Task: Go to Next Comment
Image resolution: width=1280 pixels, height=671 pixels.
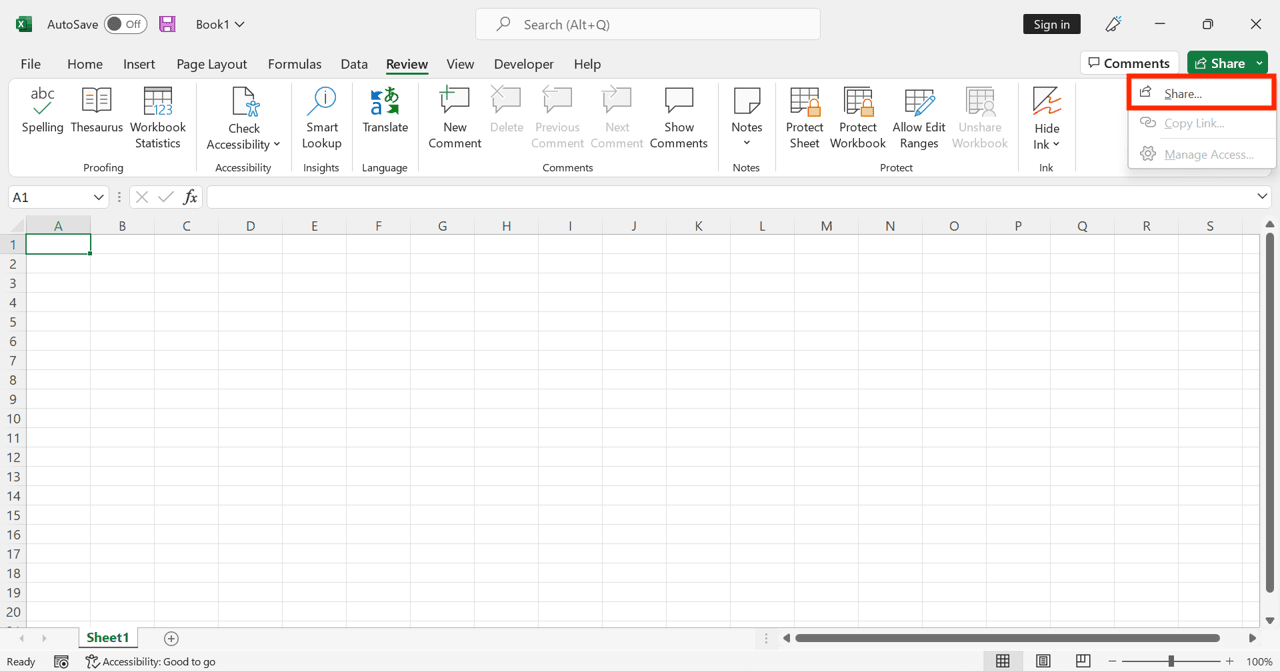Action: pos(617,118)
